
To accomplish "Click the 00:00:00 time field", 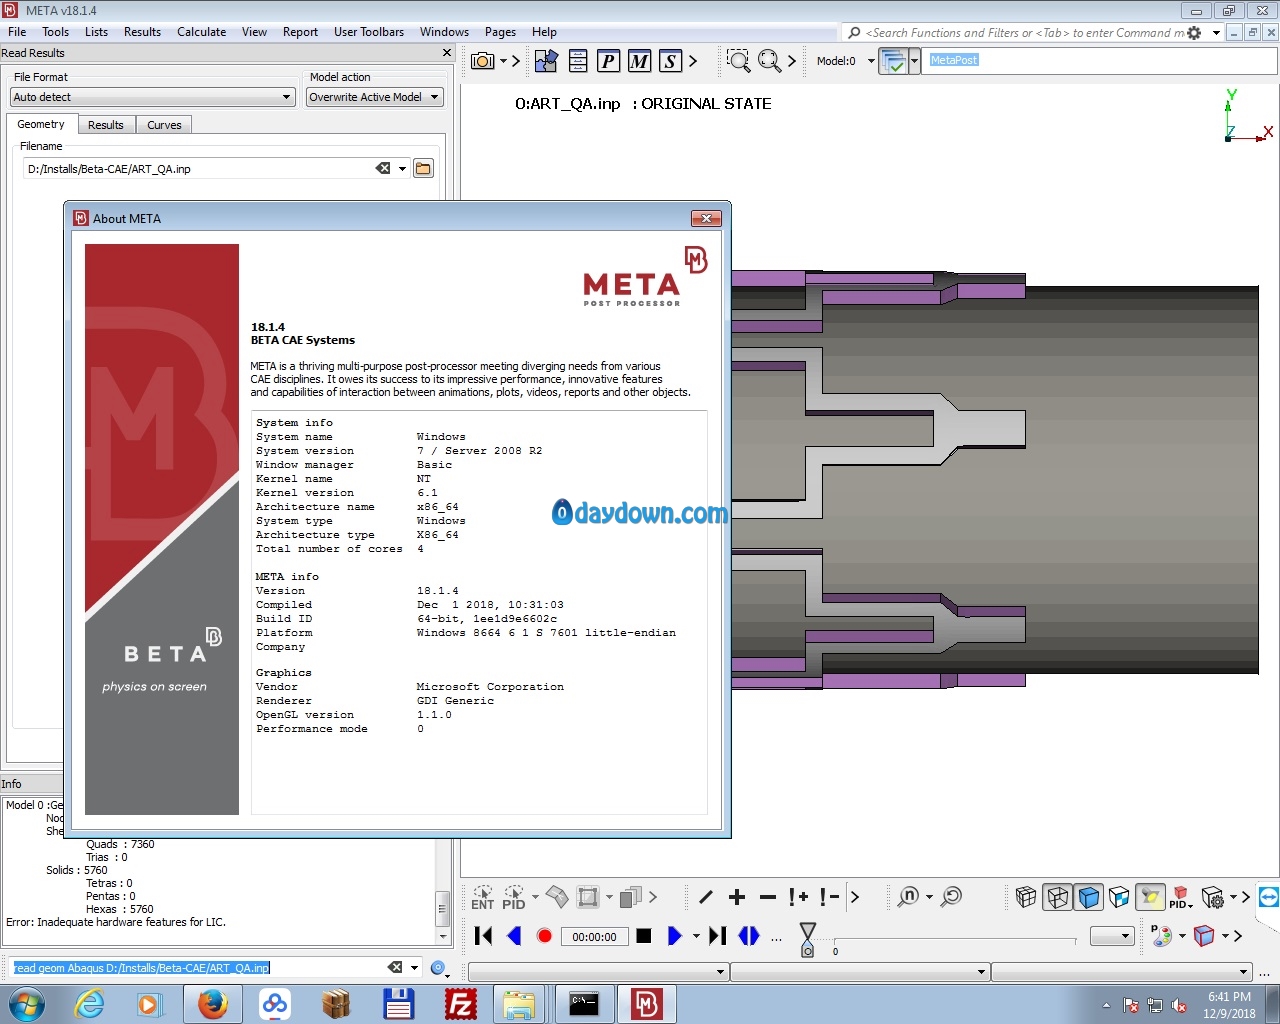I will click(594, 937).
